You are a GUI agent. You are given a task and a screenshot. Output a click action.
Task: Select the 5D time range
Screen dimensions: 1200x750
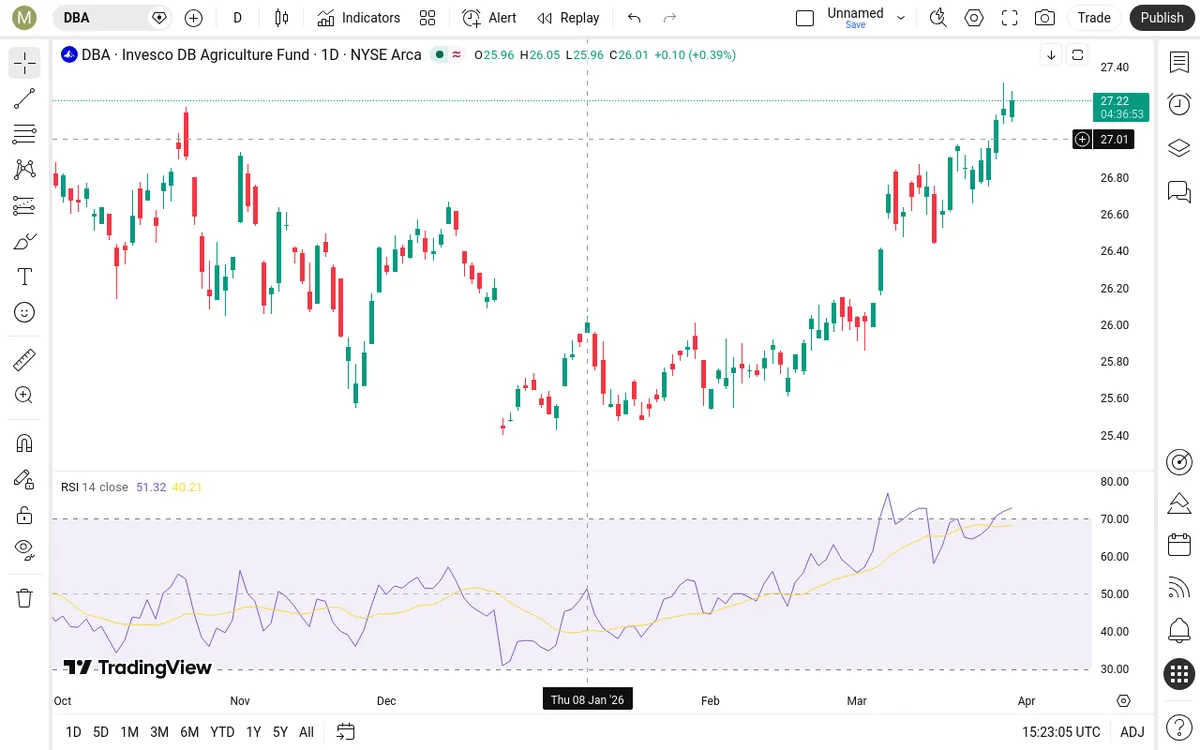click(101, 732)
